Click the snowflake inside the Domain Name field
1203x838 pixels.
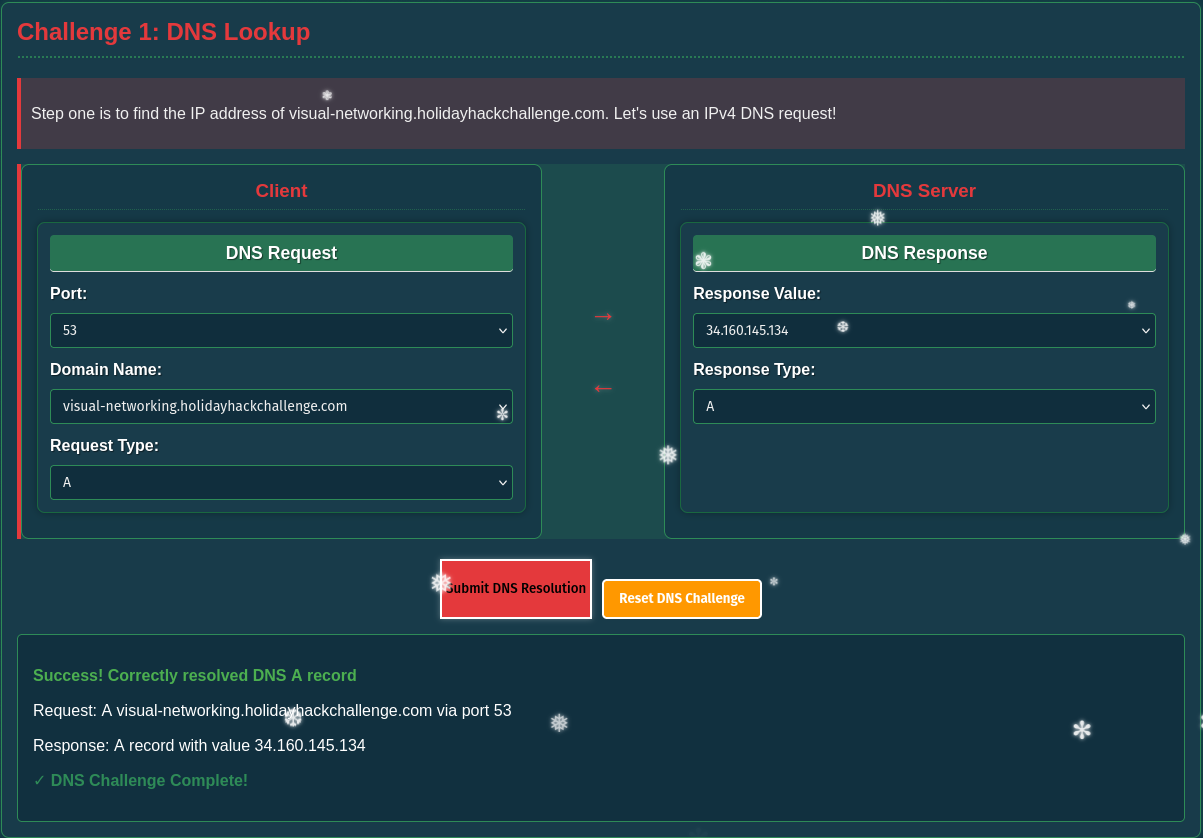(x=502, y=410)
